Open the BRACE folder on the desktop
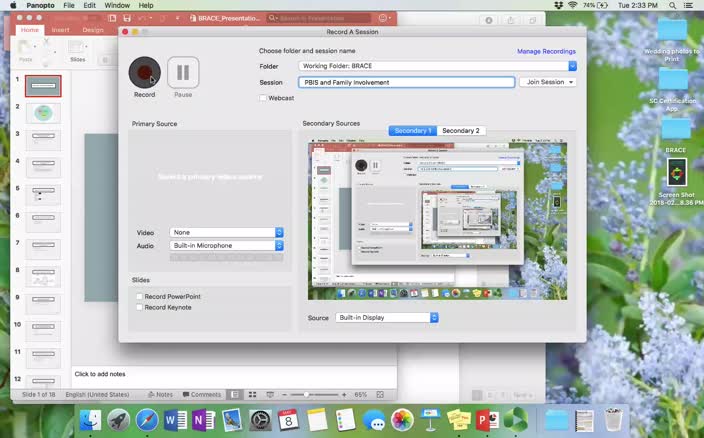The height and width of the screenshot is (438, 704). point(675,129)
